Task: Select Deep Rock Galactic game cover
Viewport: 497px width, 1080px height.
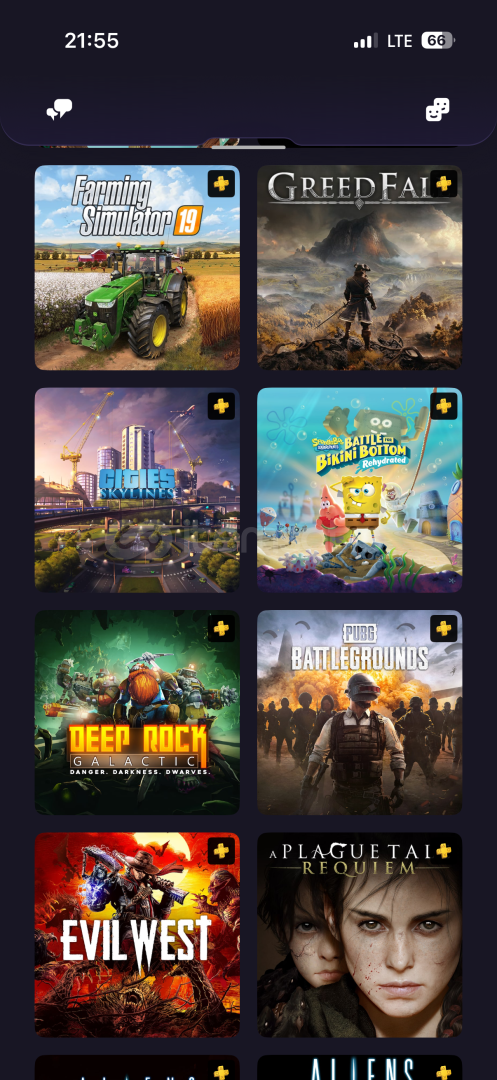Action: pos(138,713)
